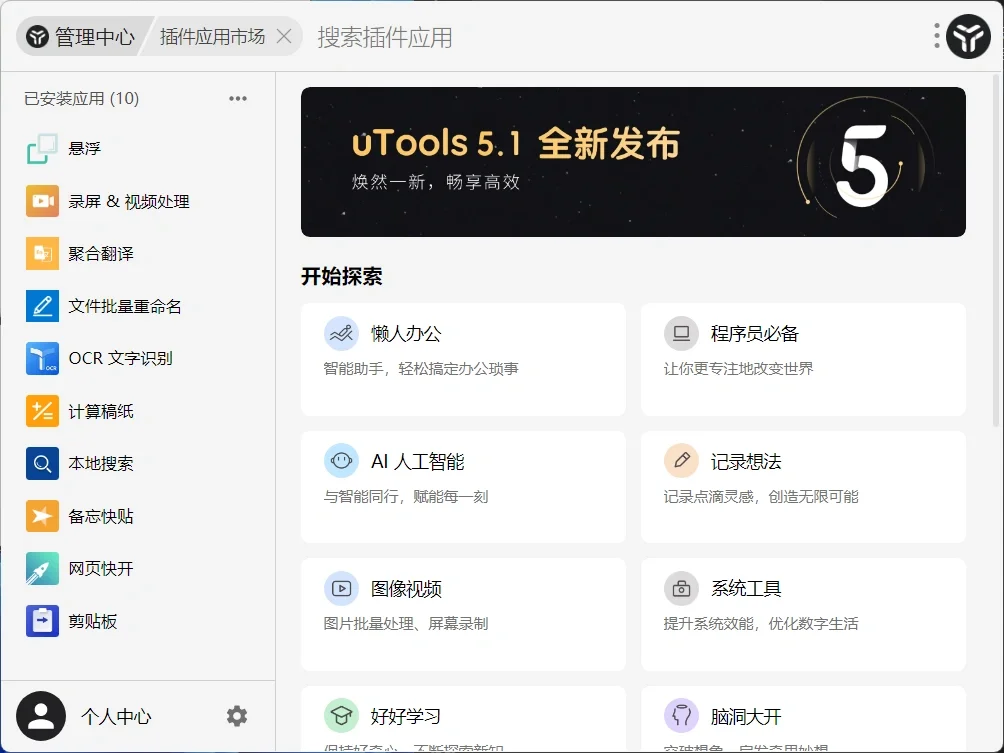Open the 懒人办公 category card
The image size is (1004, 753).
click(x=463, y=359)
